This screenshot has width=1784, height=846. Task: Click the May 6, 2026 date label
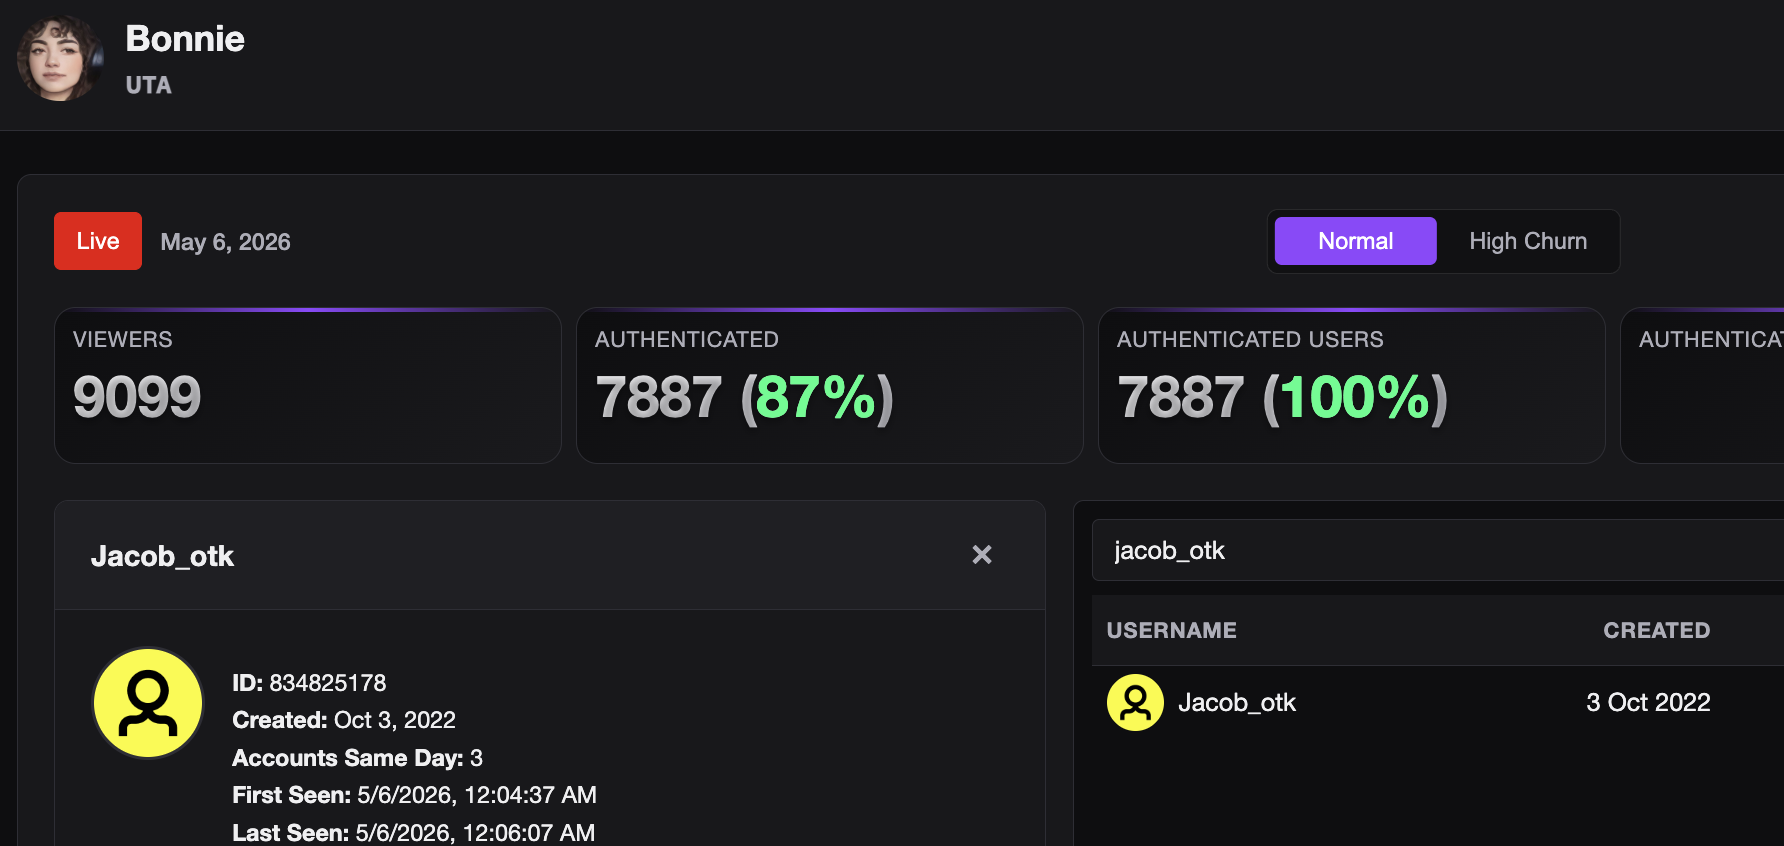point(225,242)
